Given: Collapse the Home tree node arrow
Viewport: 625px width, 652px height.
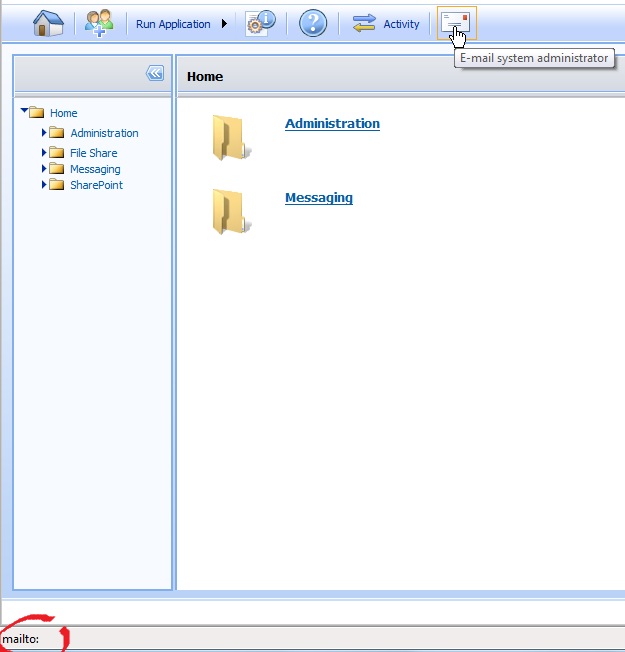Looking at the screenshot, I should [x=24, y=112].
